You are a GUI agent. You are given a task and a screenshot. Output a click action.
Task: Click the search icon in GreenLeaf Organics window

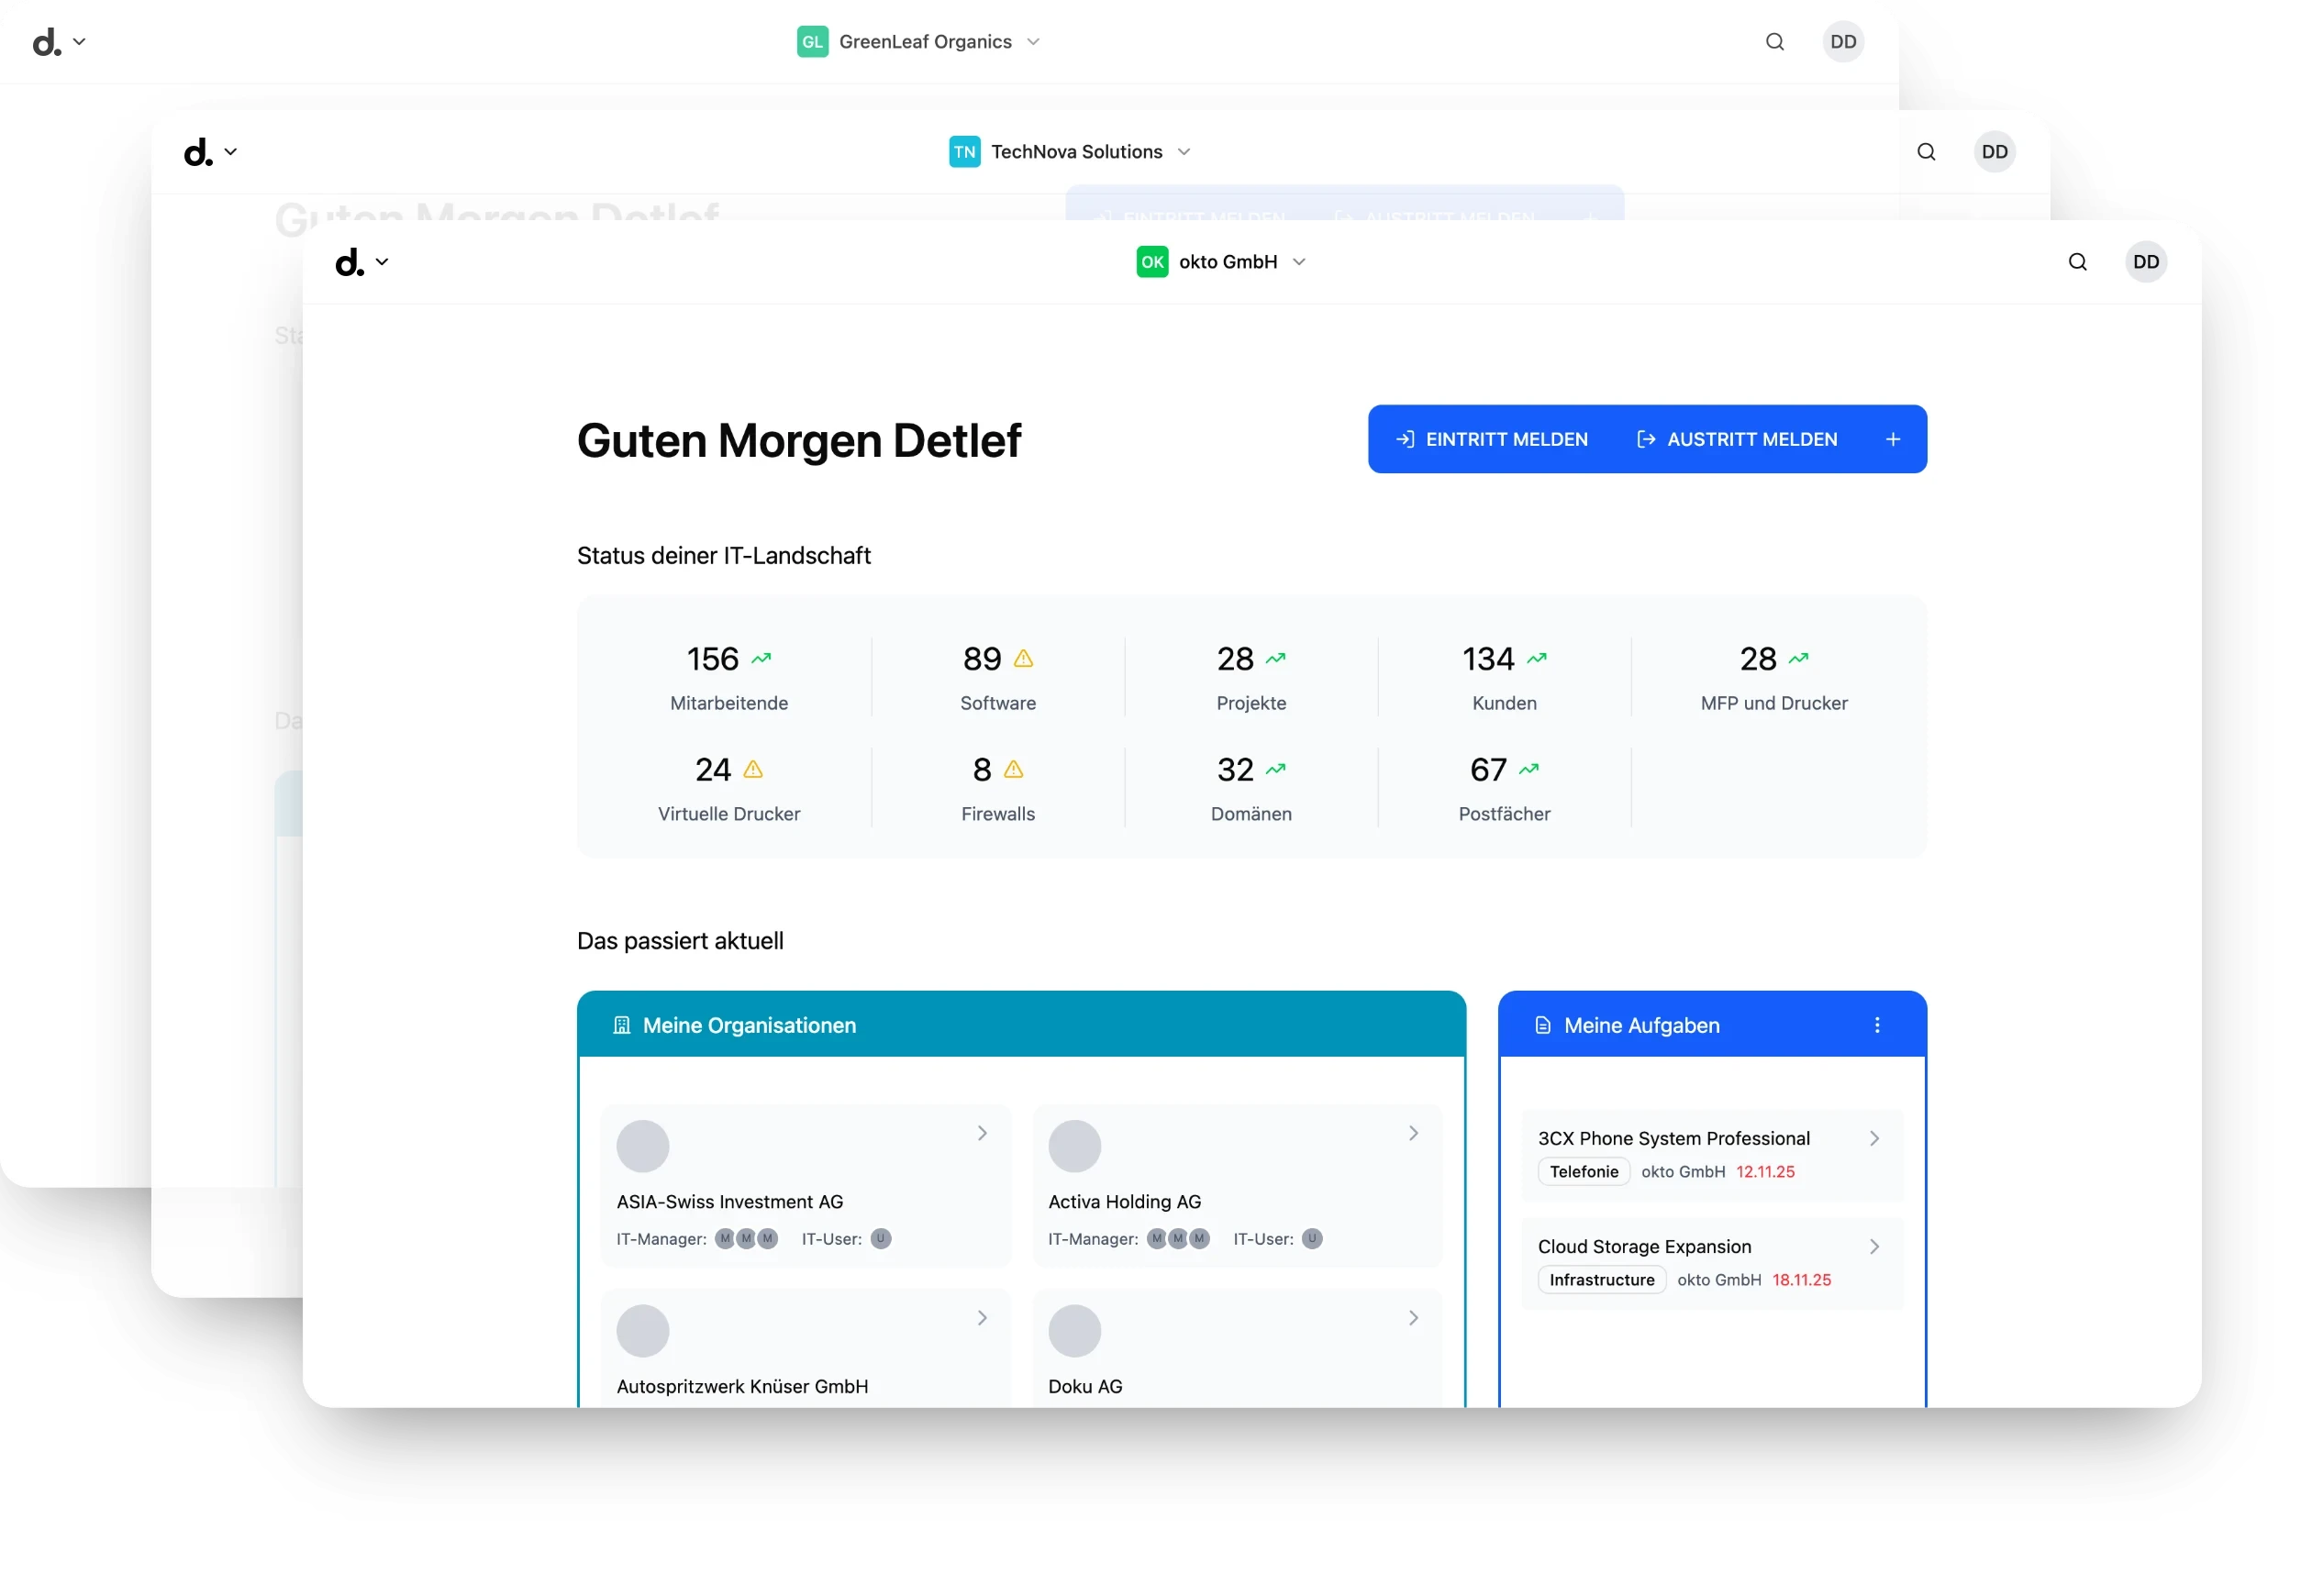click(1774, 42)
